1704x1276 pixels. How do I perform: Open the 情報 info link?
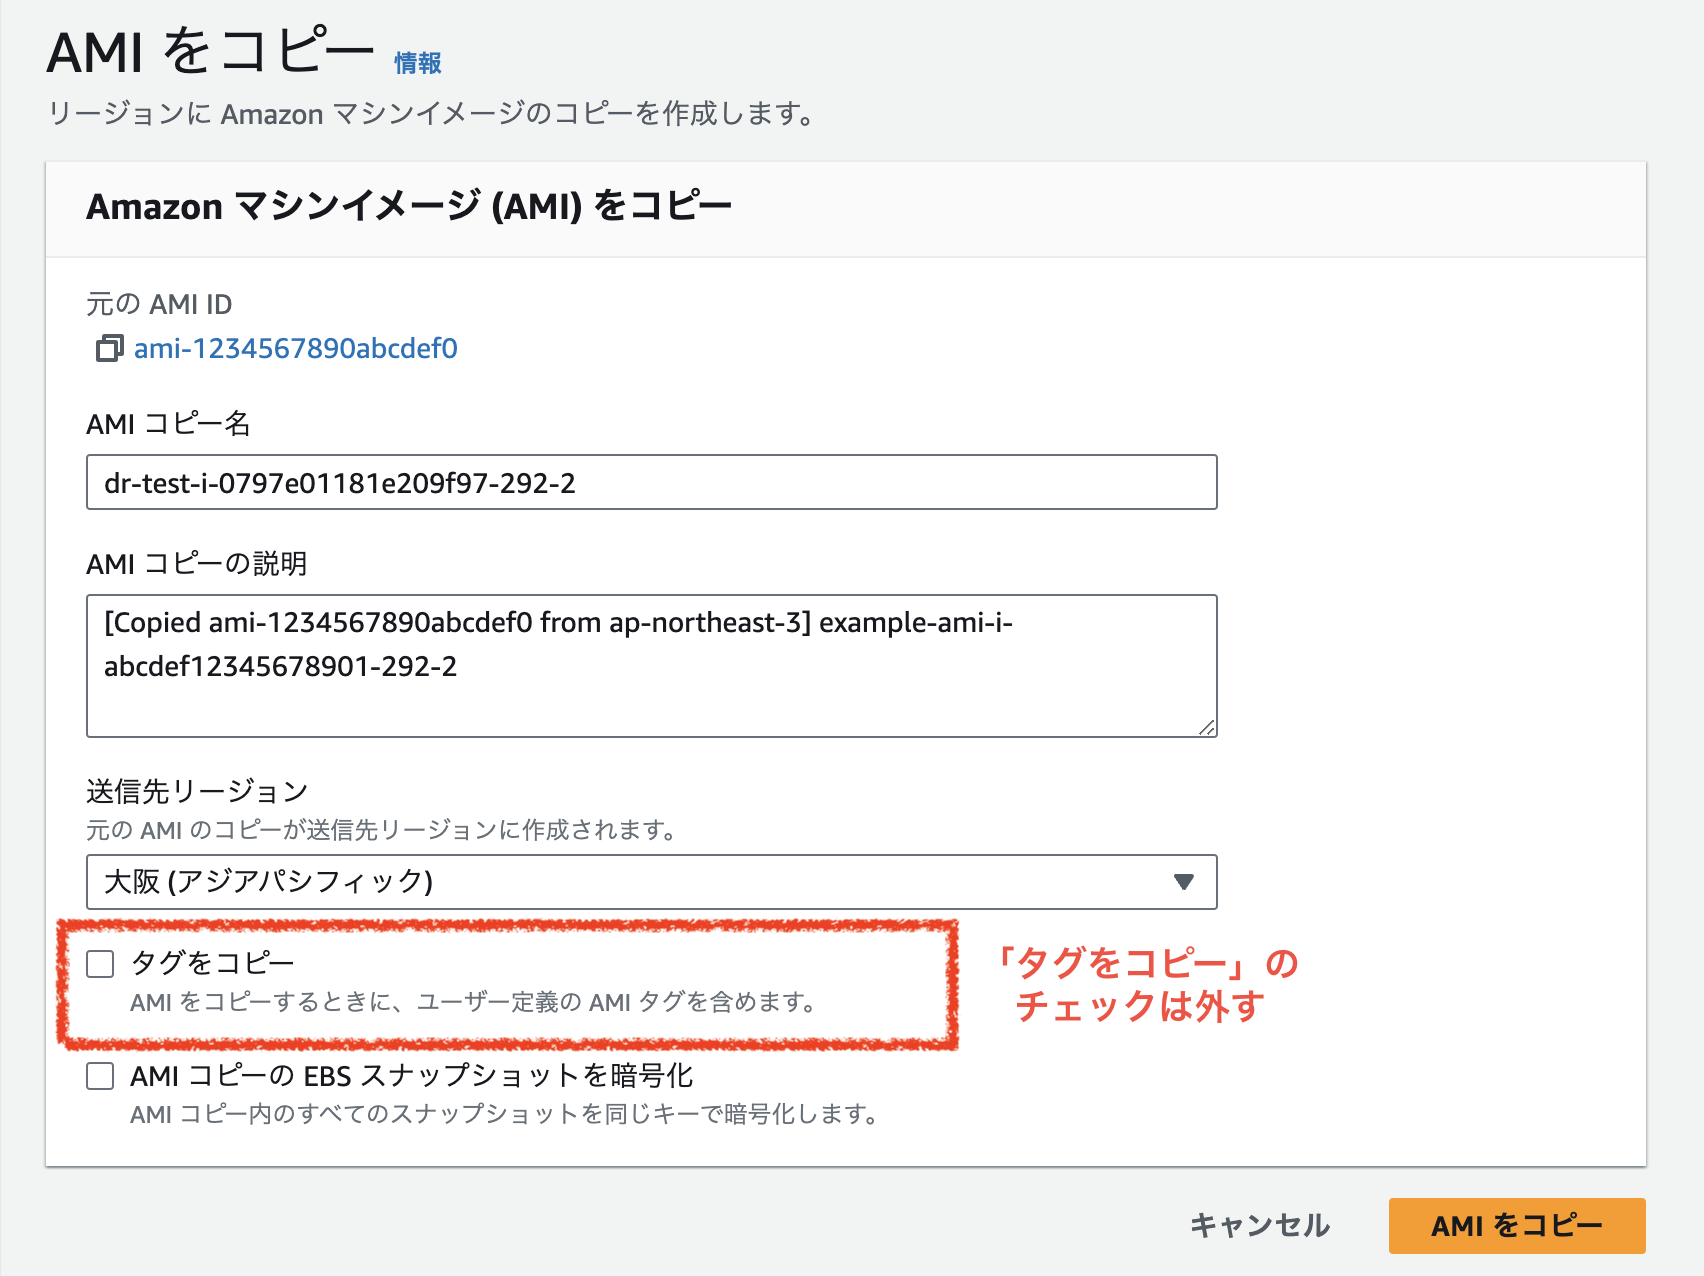[x=417, y=64]
